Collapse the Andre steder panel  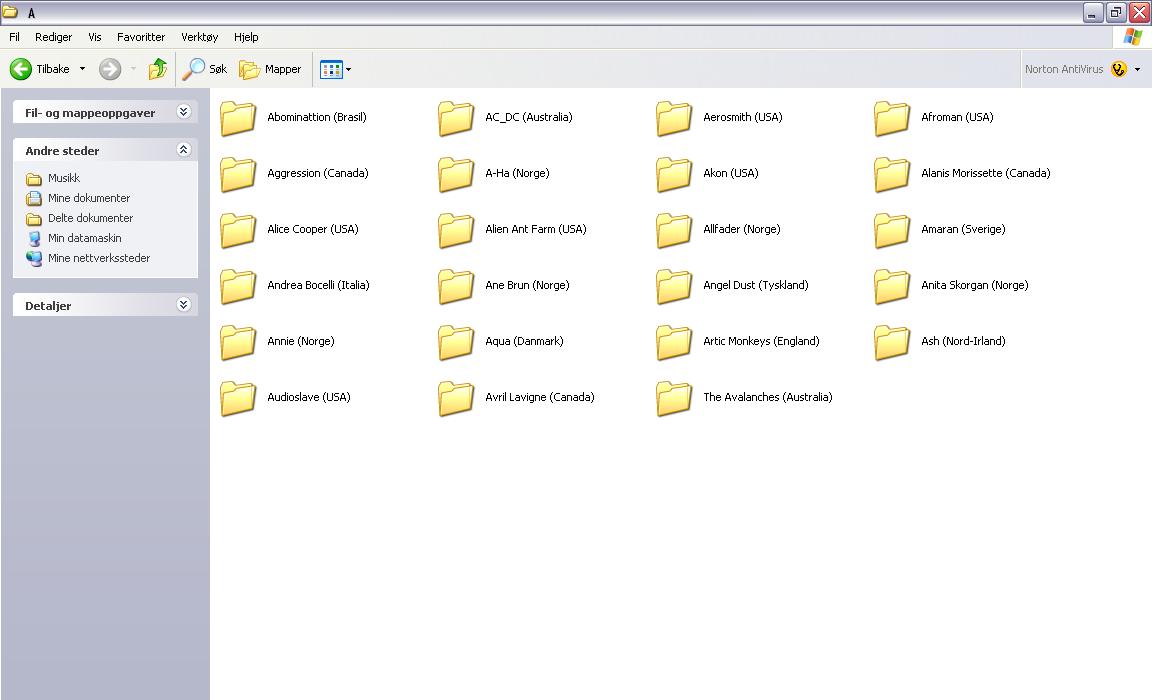[184, 150]
